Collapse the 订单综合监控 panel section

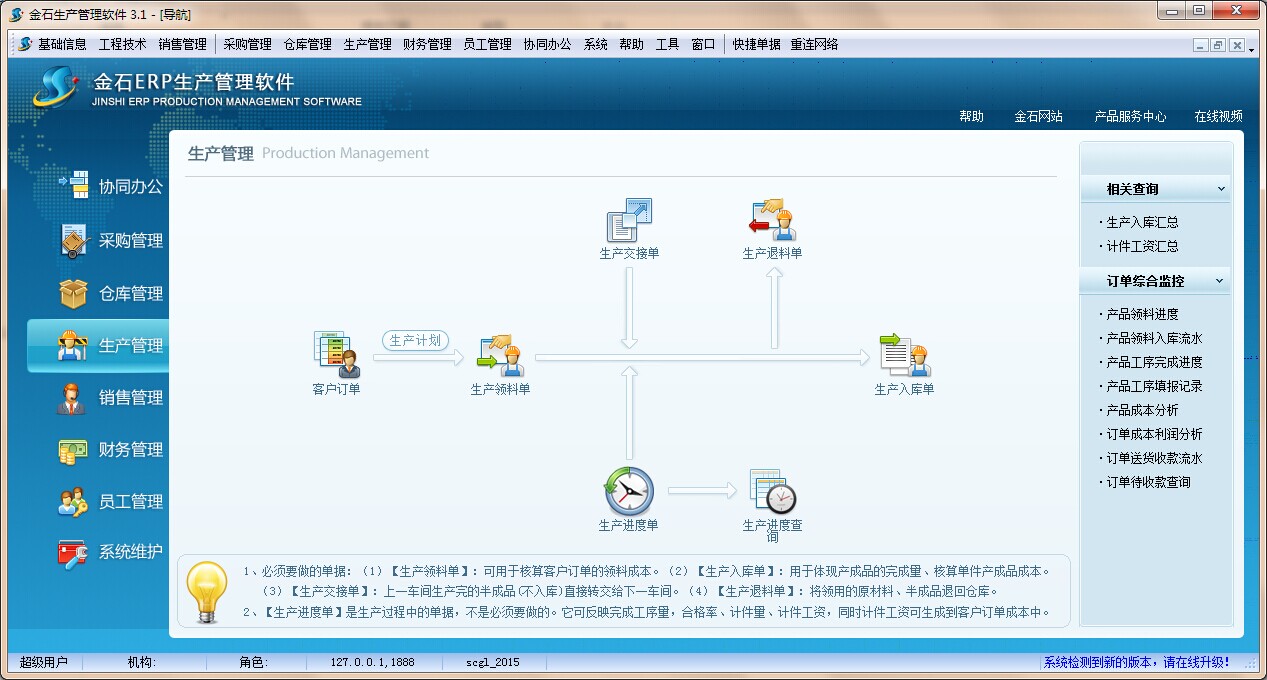pyautogui.click(x=1219, y=281)
